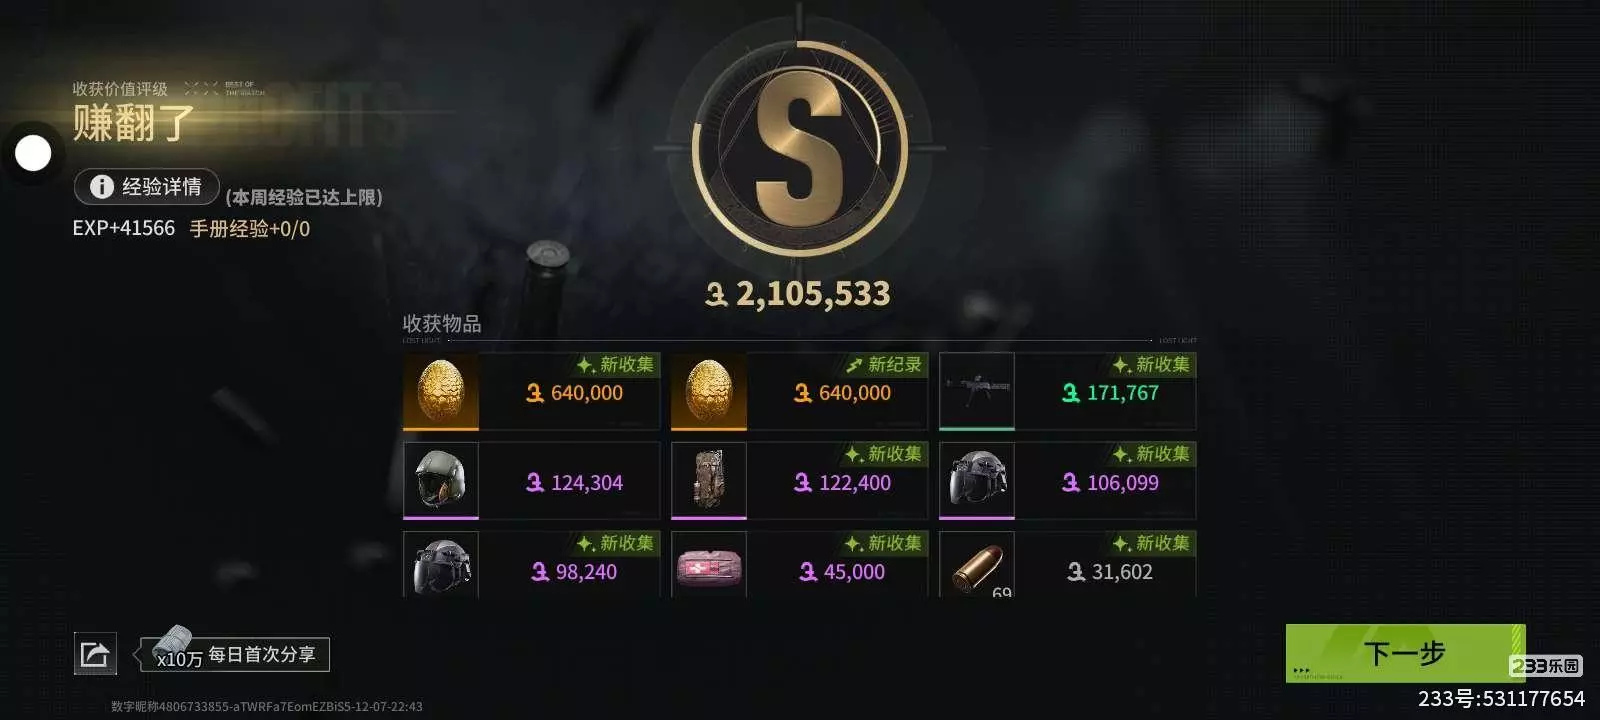Viewport: 1600px width, 720px height.
Task: Tap the 收获物品 section header
Action: (441, 323)
